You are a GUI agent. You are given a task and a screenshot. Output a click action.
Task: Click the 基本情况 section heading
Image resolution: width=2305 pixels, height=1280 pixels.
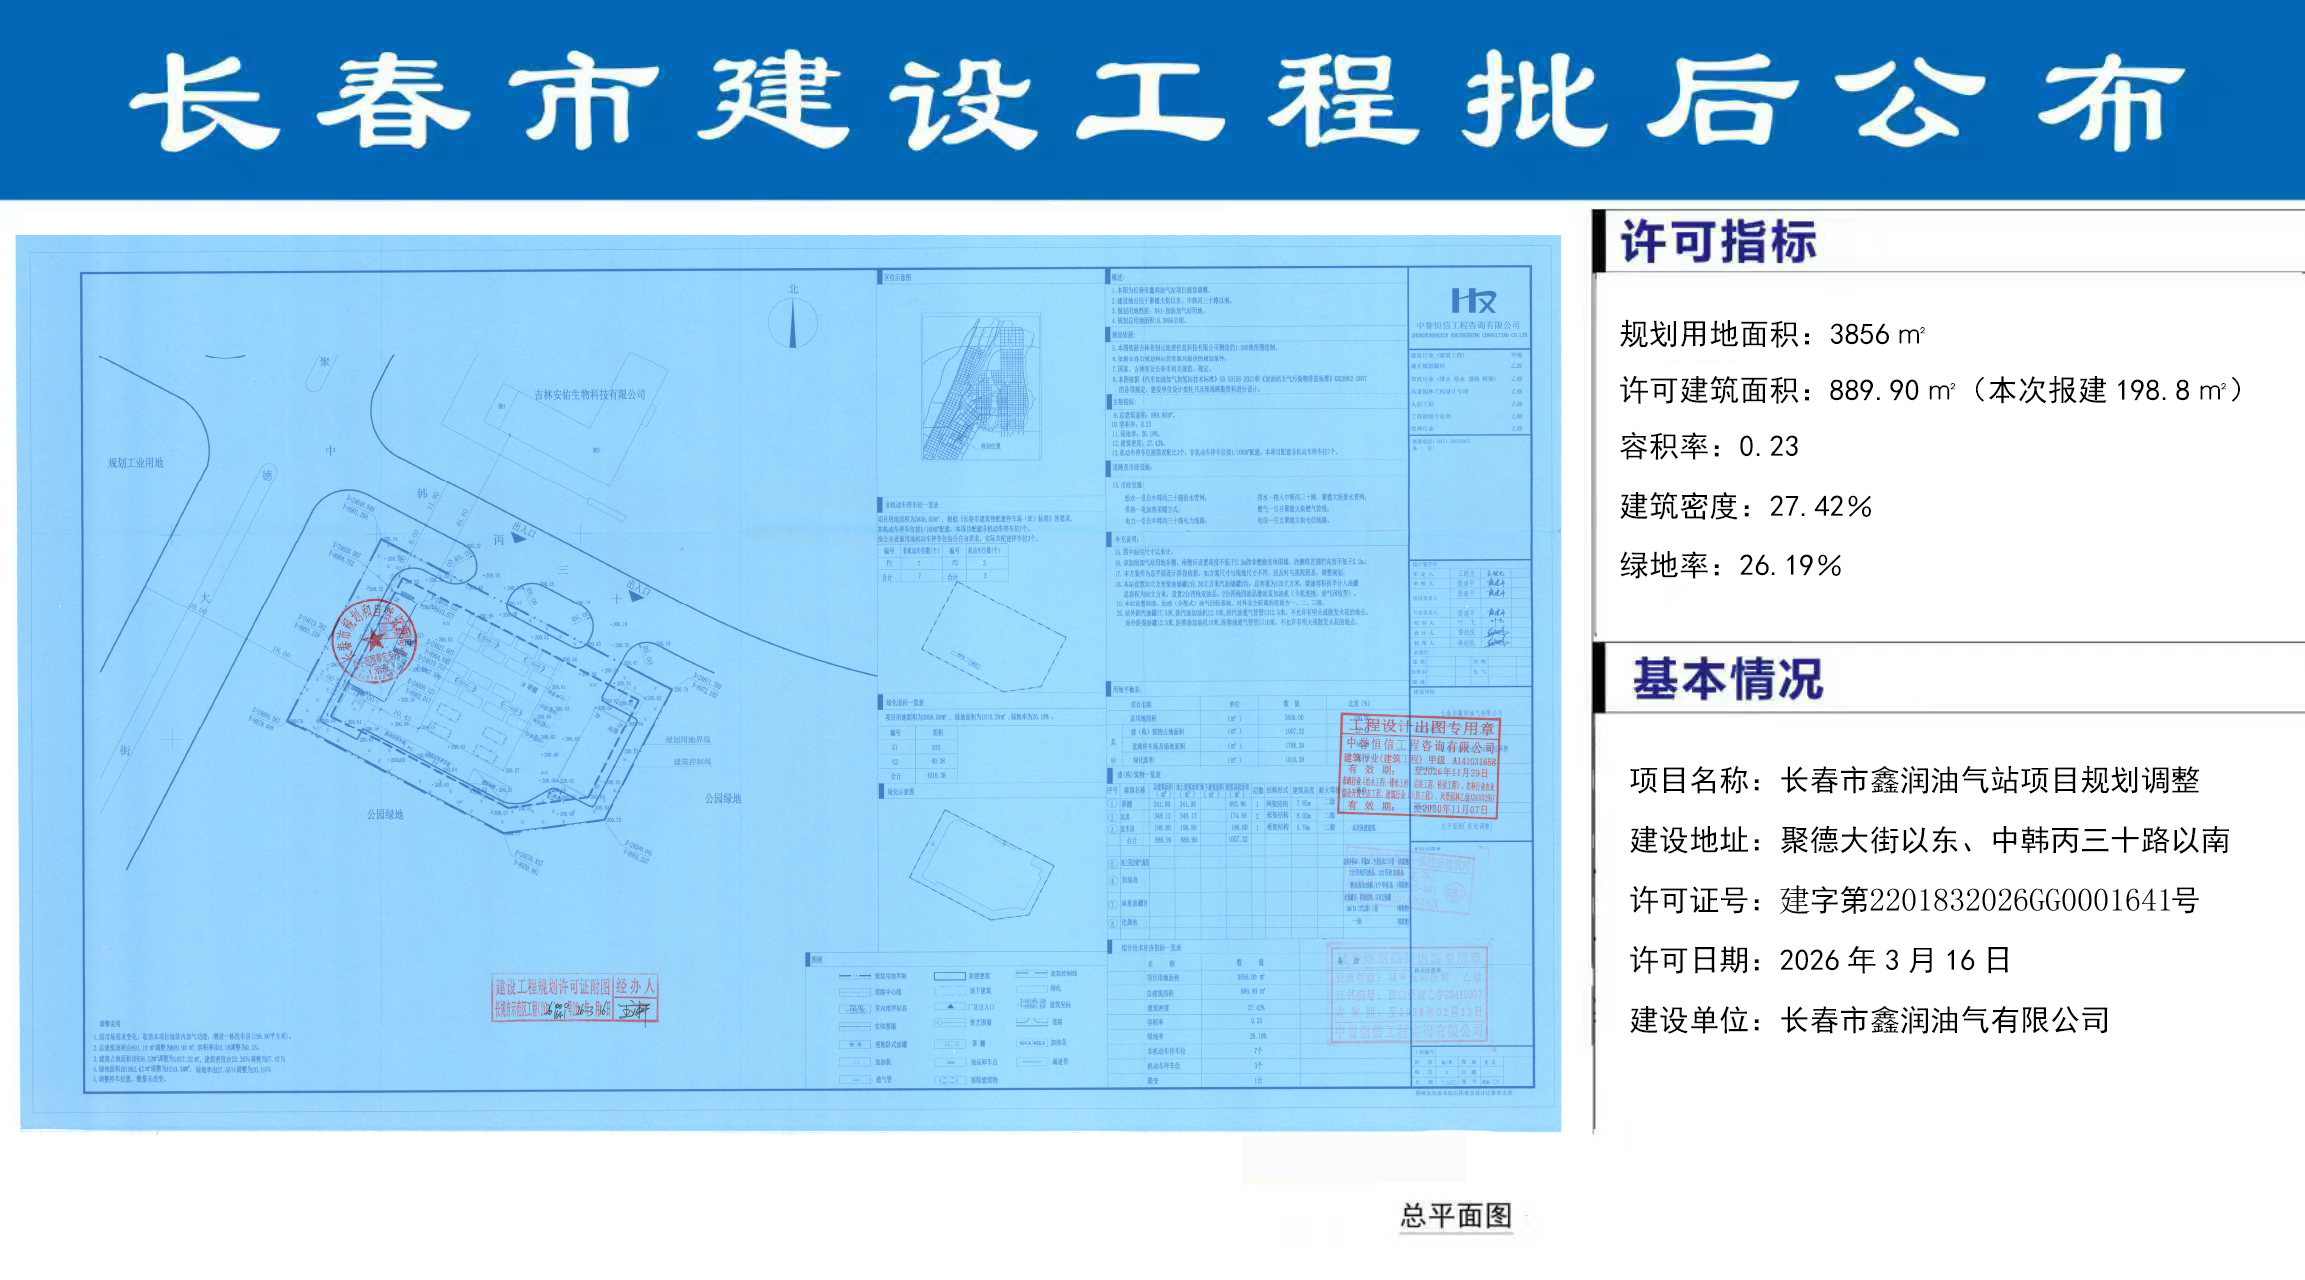coord(1727,680)
